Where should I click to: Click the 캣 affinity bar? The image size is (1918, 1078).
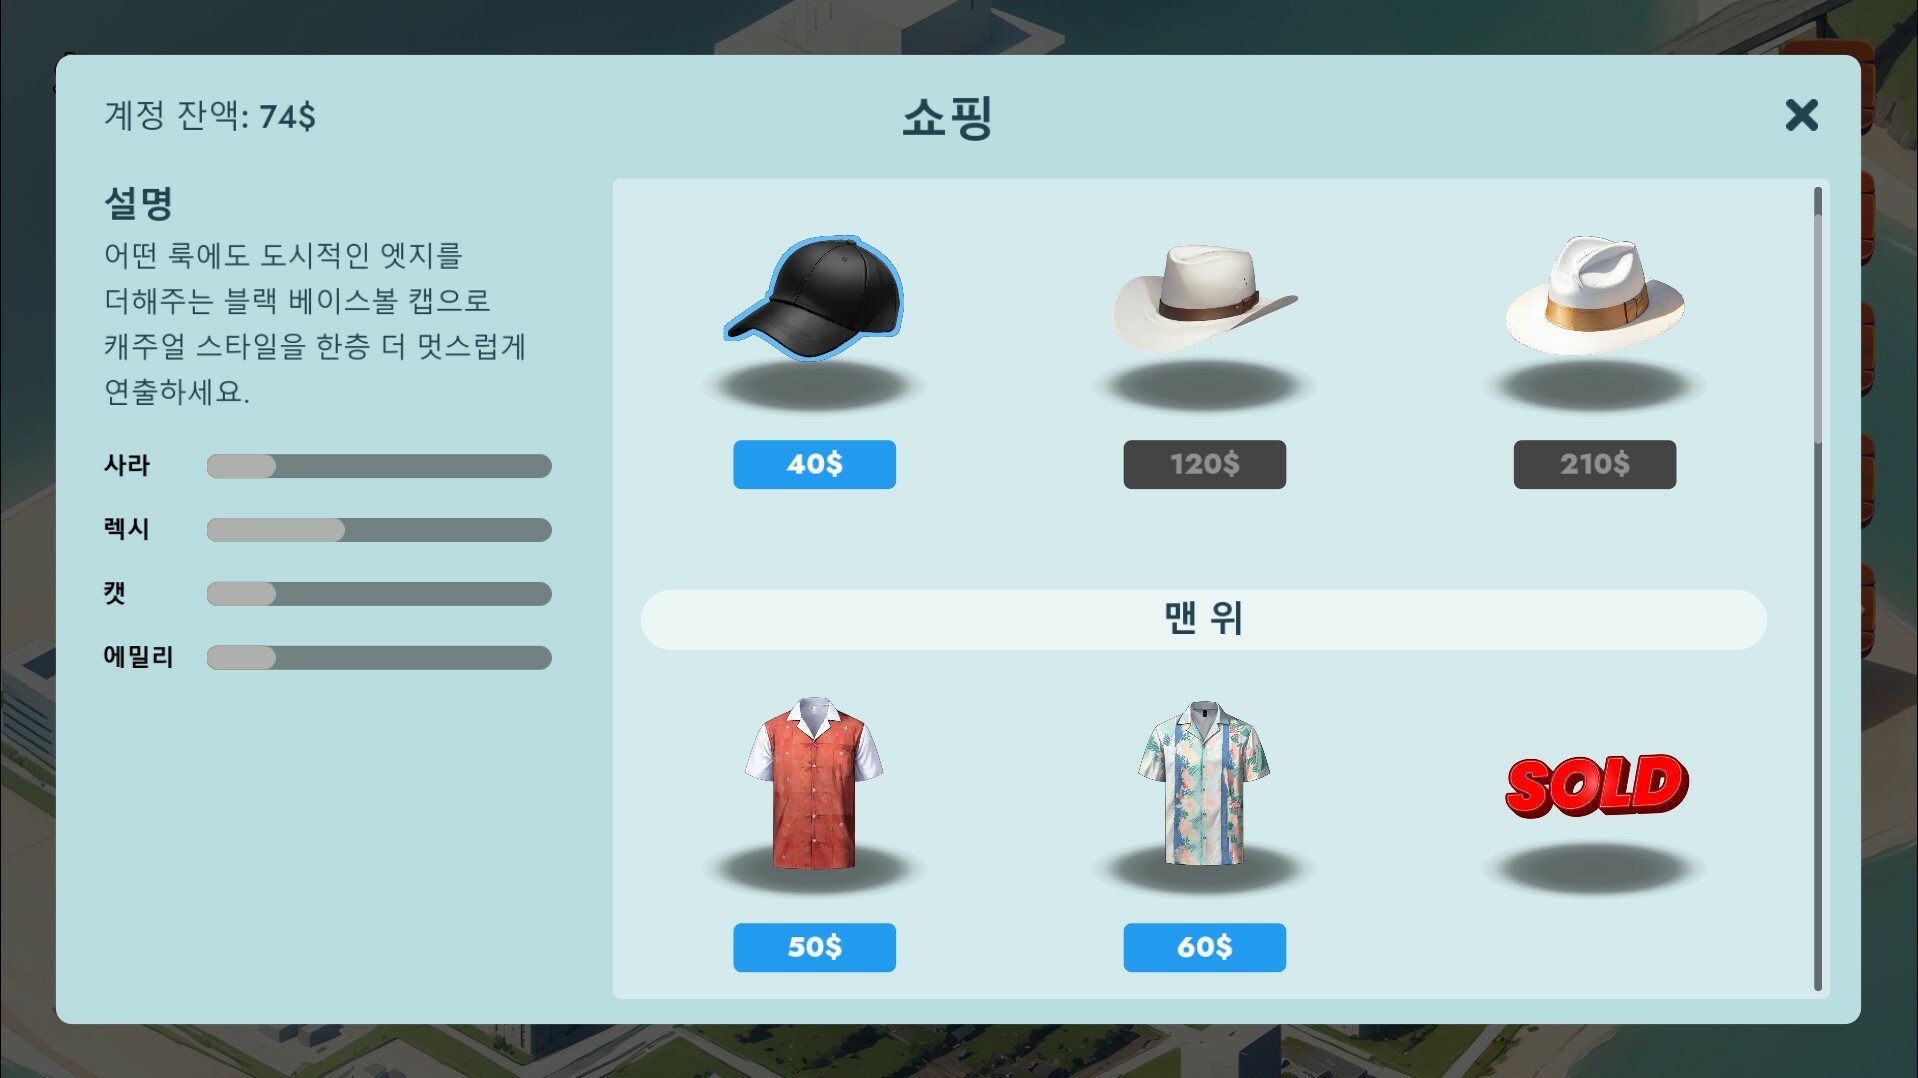coord(379,594)
